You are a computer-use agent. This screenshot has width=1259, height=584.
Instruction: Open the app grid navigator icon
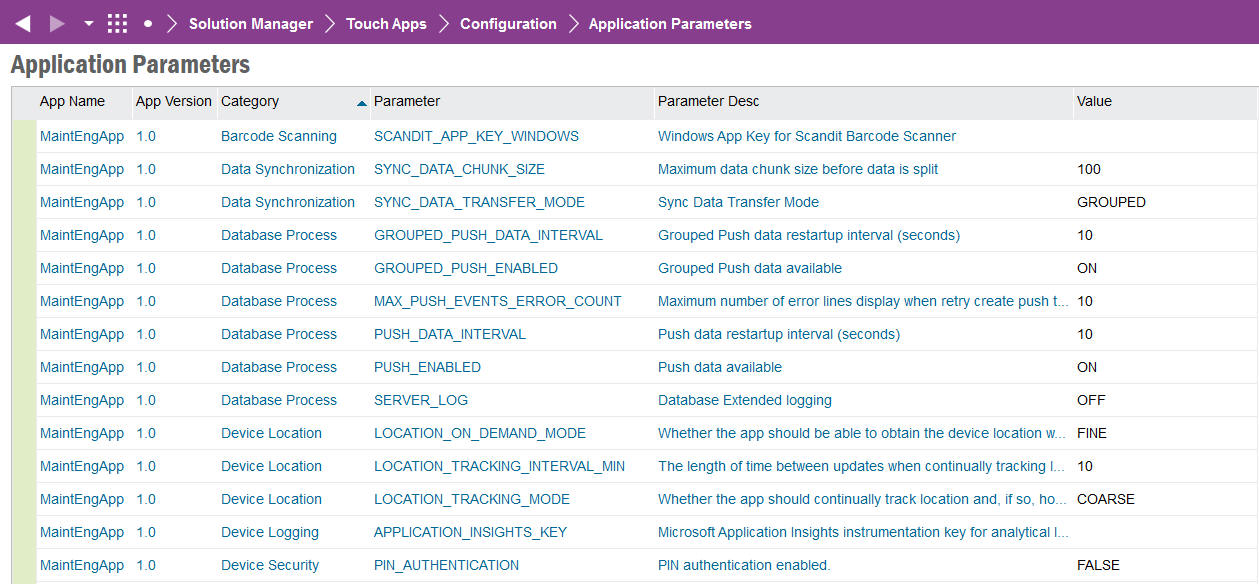pyautogui.click(x=117, y=23)
